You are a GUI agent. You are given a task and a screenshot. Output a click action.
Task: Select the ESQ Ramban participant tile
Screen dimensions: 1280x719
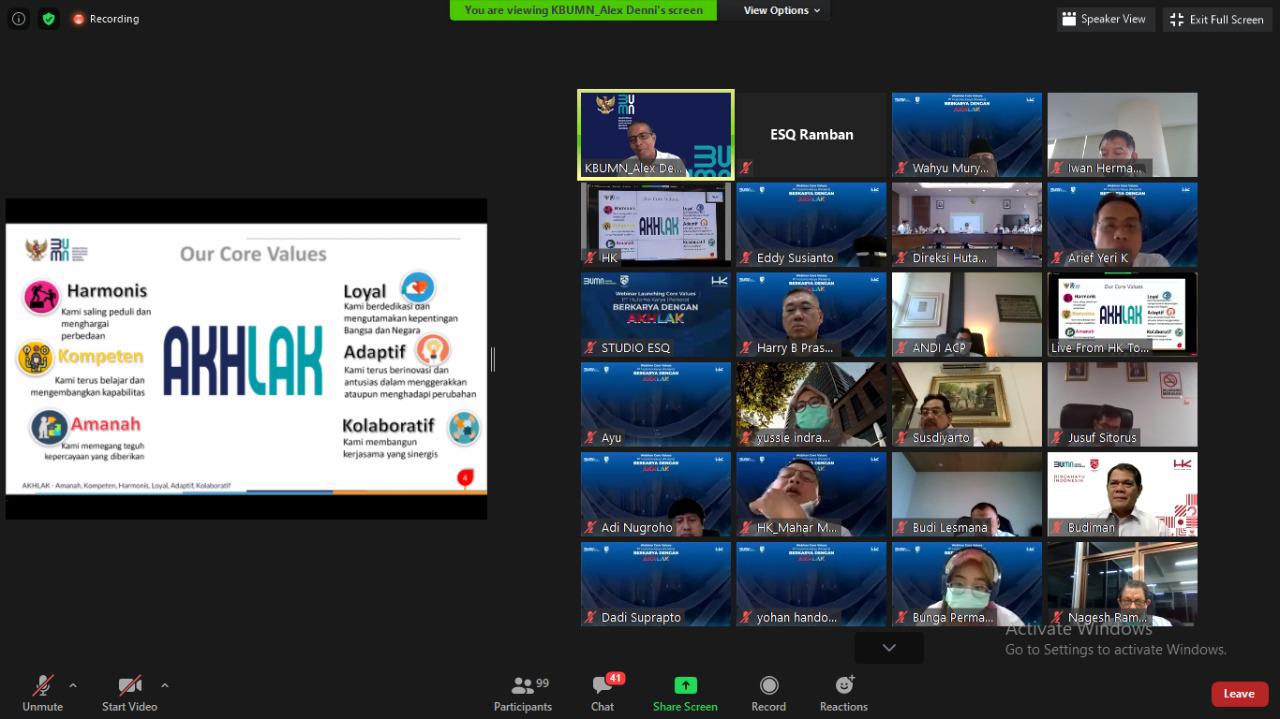[x=811, y=135]
